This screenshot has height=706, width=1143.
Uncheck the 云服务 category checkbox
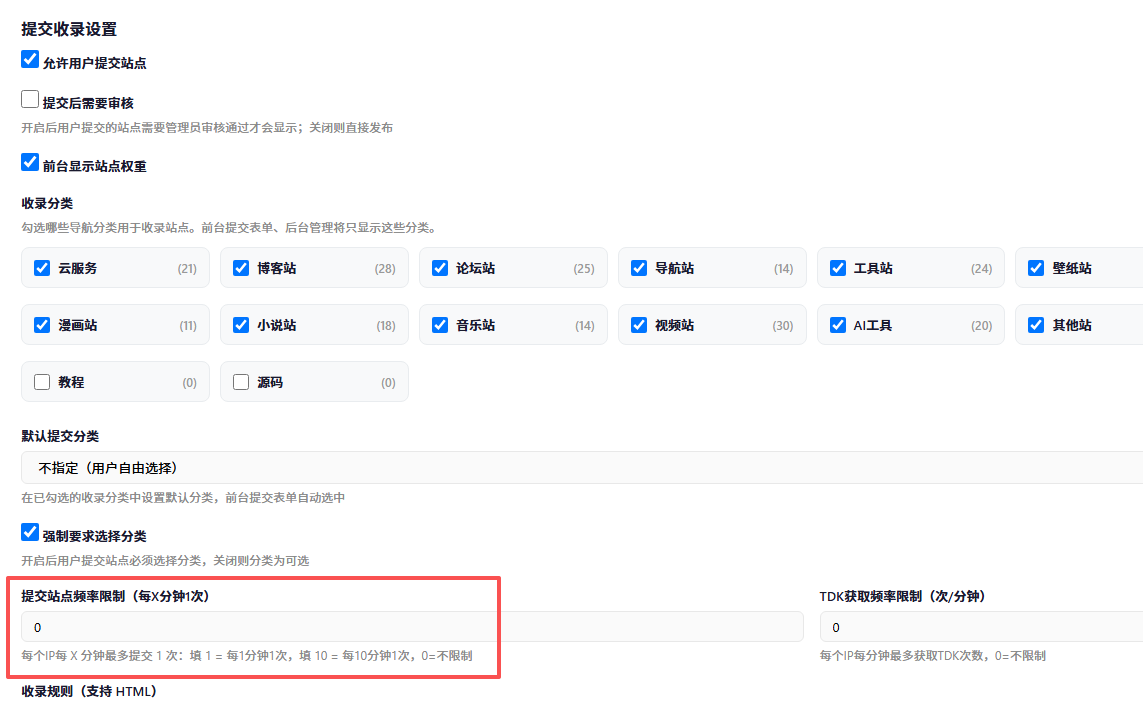[x=42, y=268]
